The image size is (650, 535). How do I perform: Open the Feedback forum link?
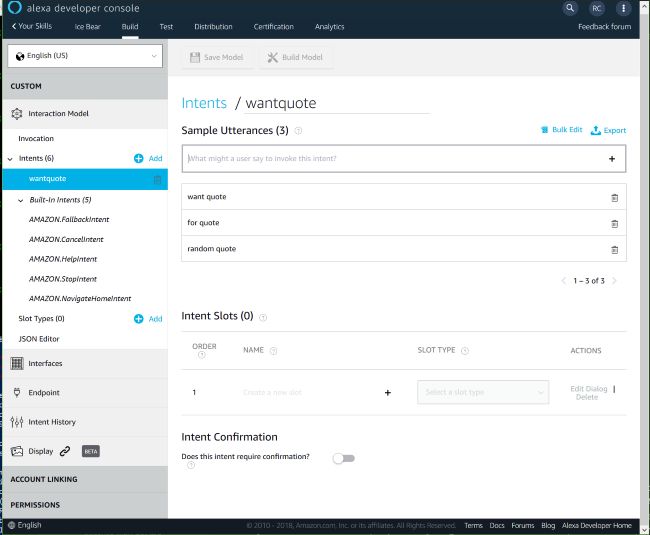(604, 27)
